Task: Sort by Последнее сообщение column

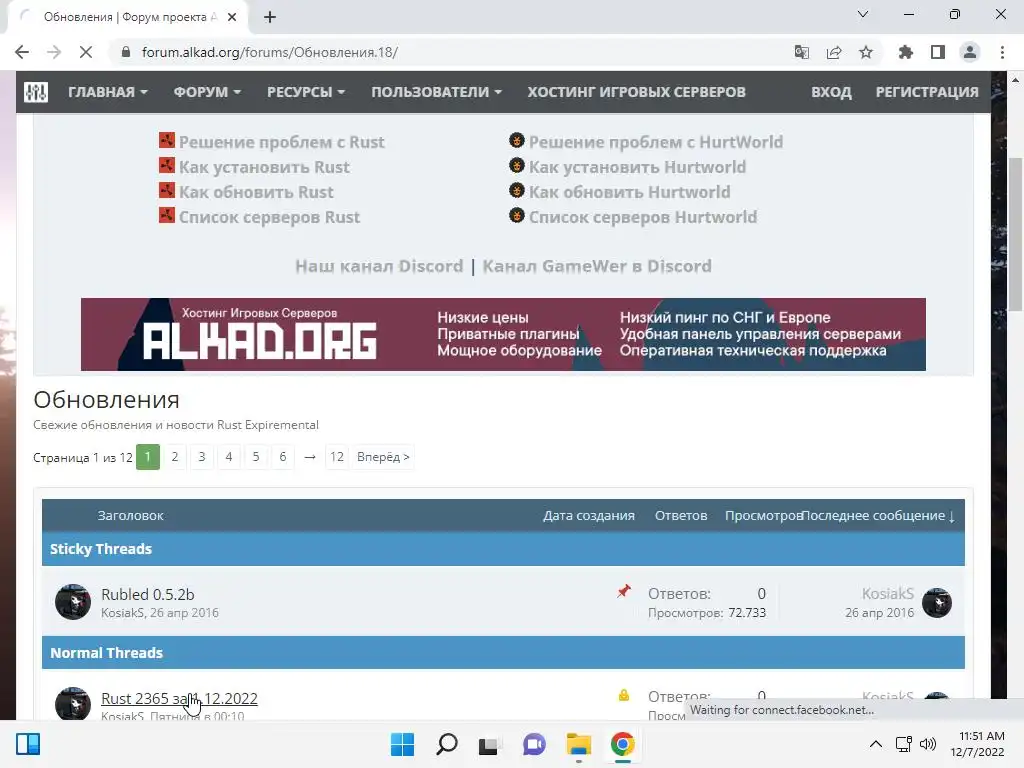Action: pos(878,515)
